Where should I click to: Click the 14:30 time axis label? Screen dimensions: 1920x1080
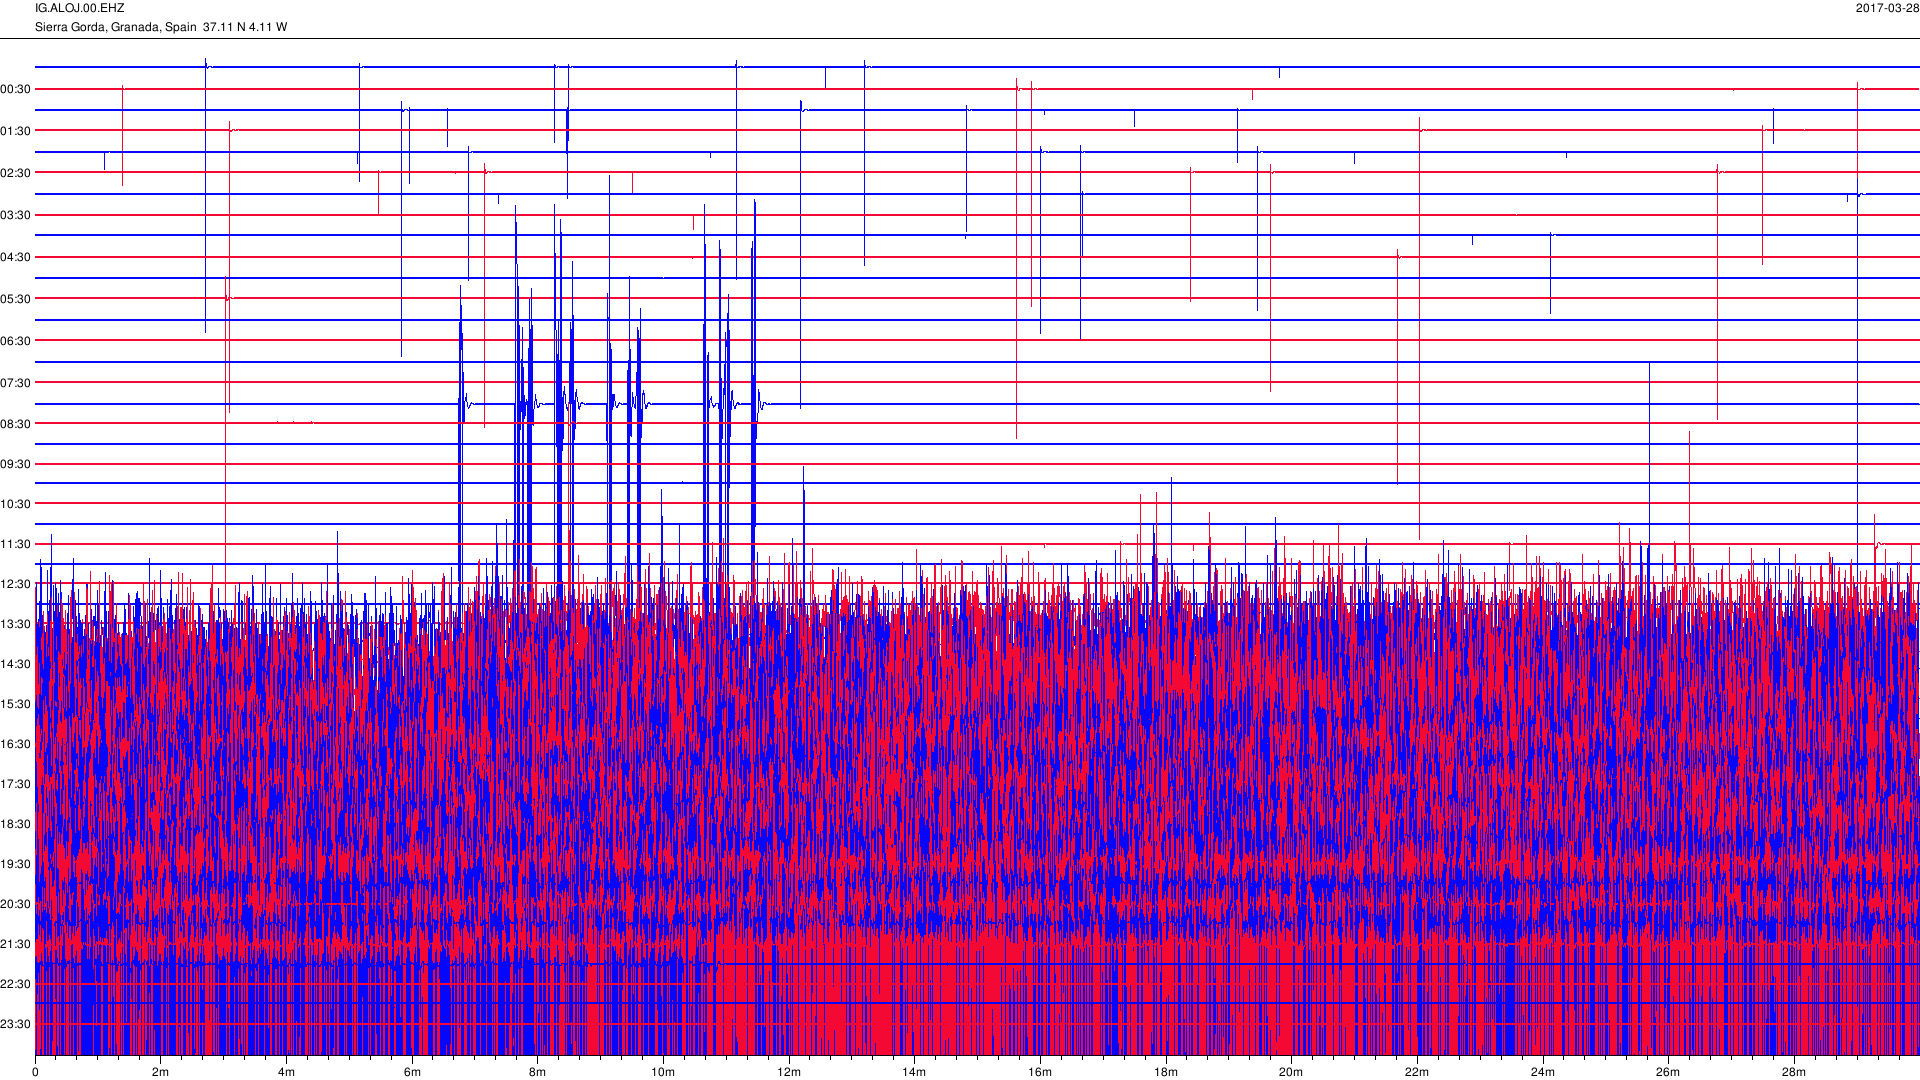16,664
